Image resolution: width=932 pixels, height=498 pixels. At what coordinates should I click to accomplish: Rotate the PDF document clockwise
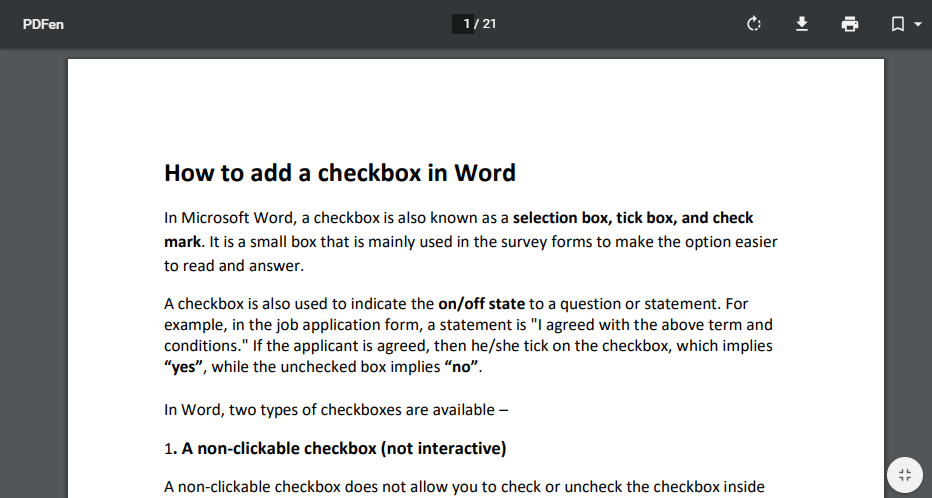pyautogui.click(x=754, y=24)
